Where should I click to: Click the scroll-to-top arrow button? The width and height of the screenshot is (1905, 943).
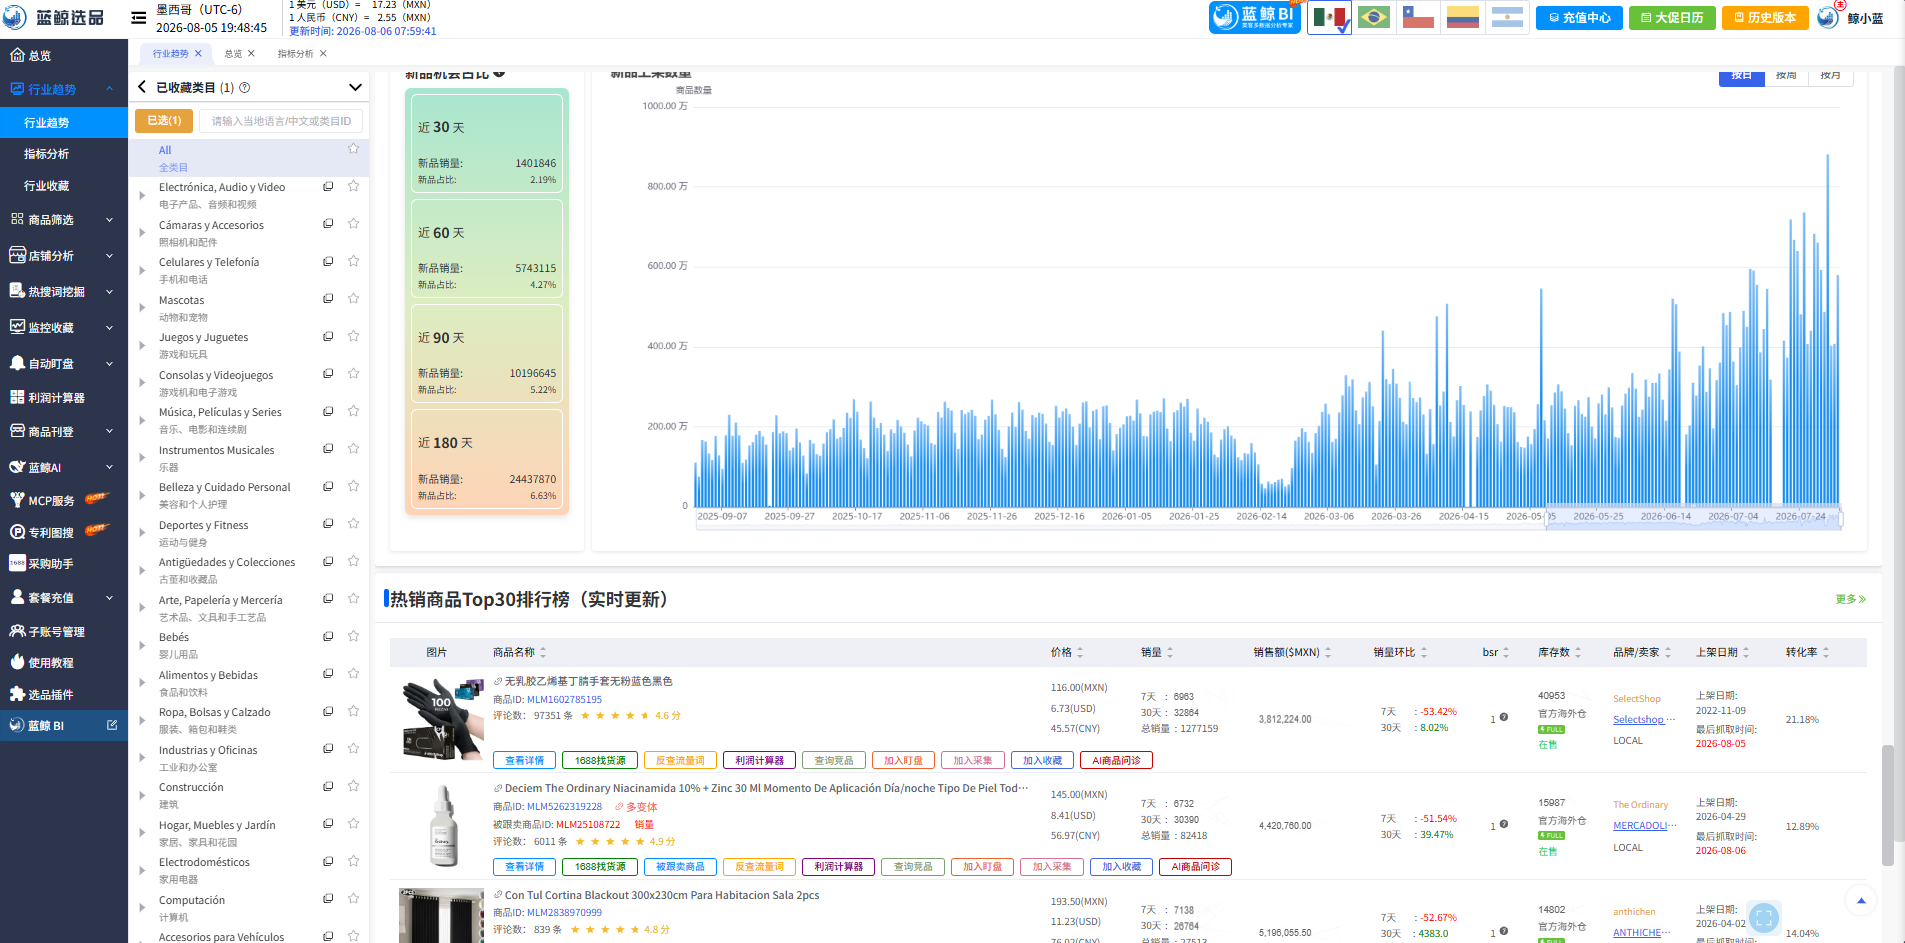(x=1861, y=901)
